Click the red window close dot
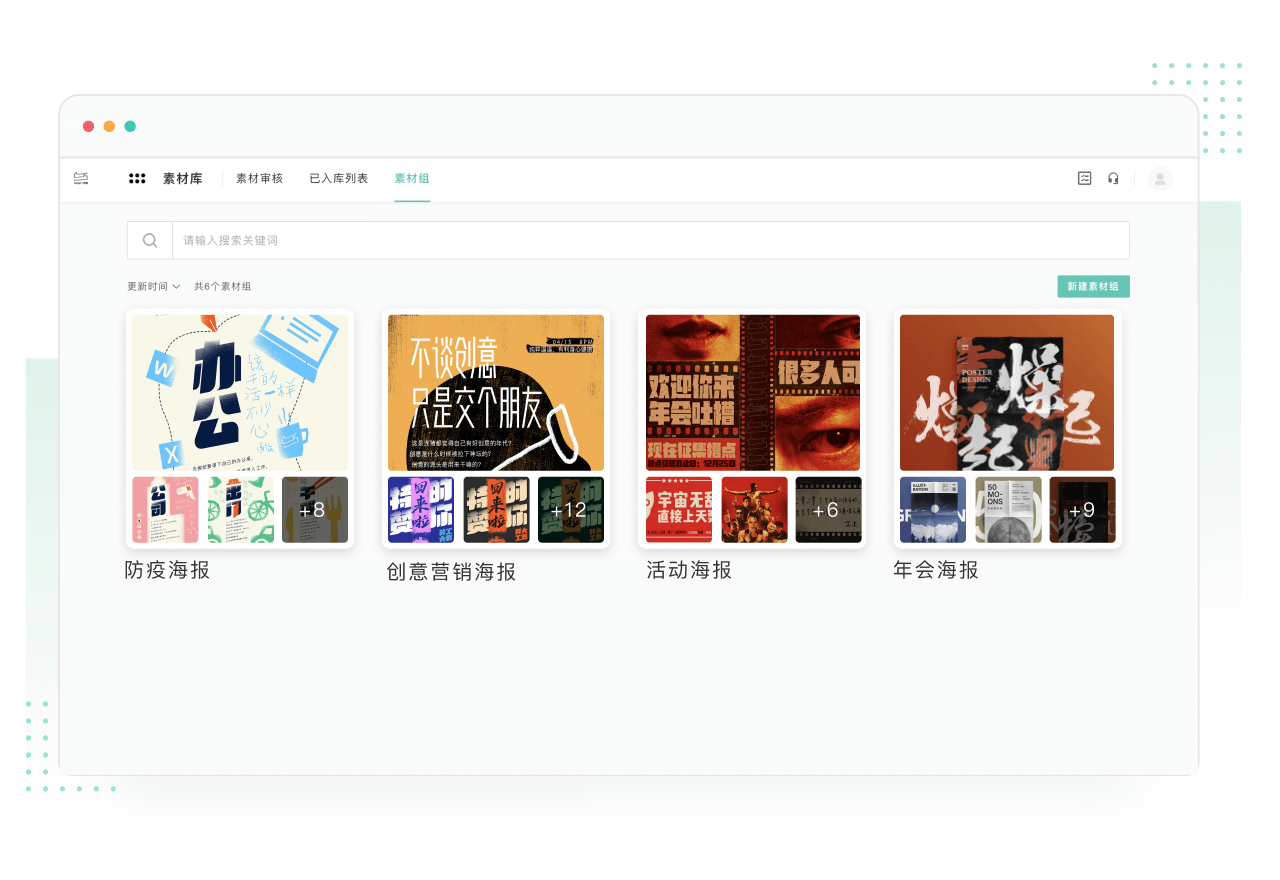 pos(89,126)
